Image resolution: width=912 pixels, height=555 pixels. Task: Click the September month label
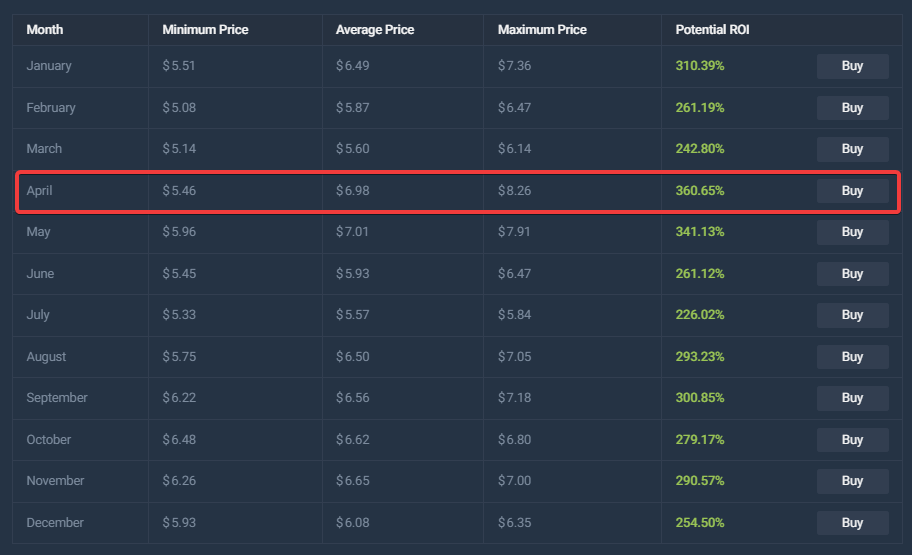coord(57,398)
